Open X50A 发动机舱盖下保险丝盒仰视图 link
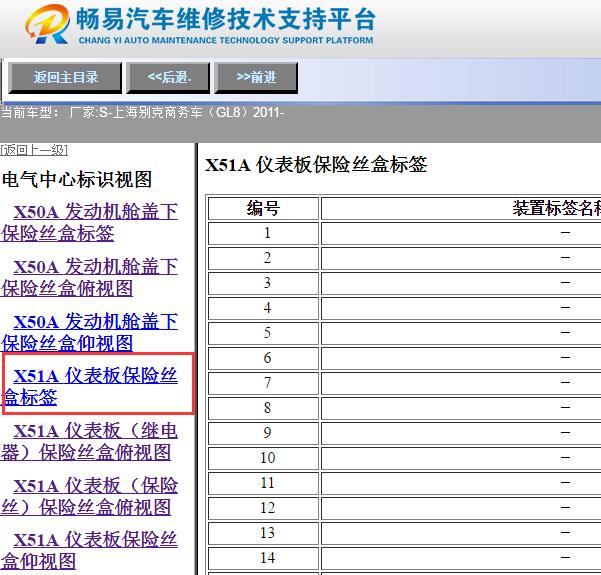Viewport: 601px width, 575px height. (x=89, y=332)
